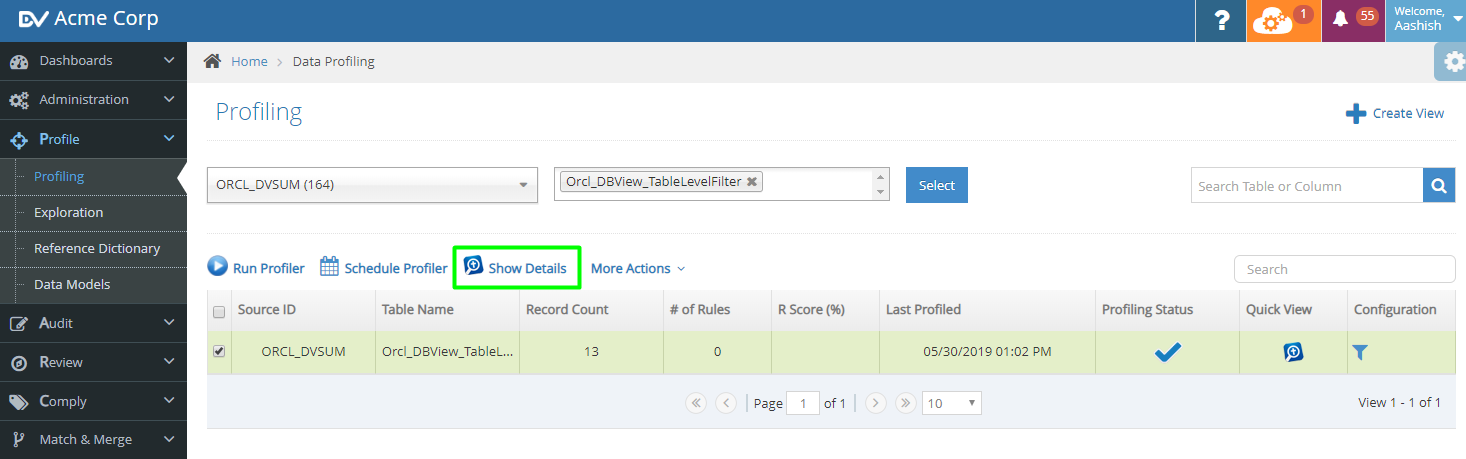1466x459 pixels.
Task: Click the Schedule Profiler calendar icon
Action: [329, 267]
